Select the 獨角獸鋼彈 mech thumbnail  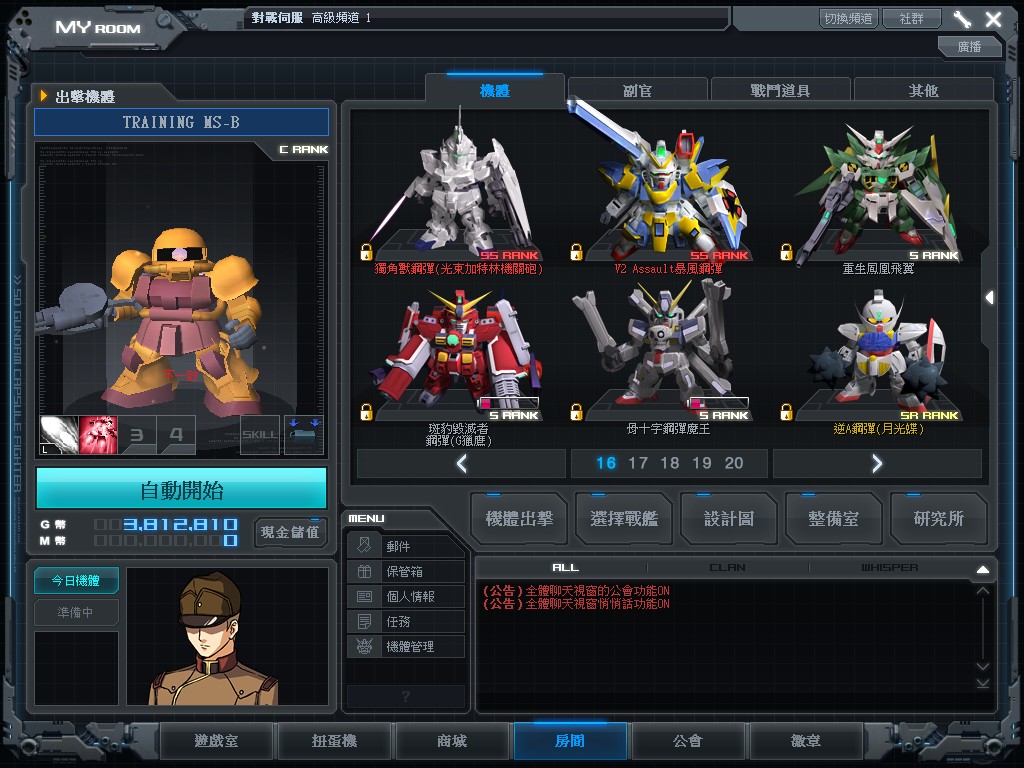click(458, 186)
